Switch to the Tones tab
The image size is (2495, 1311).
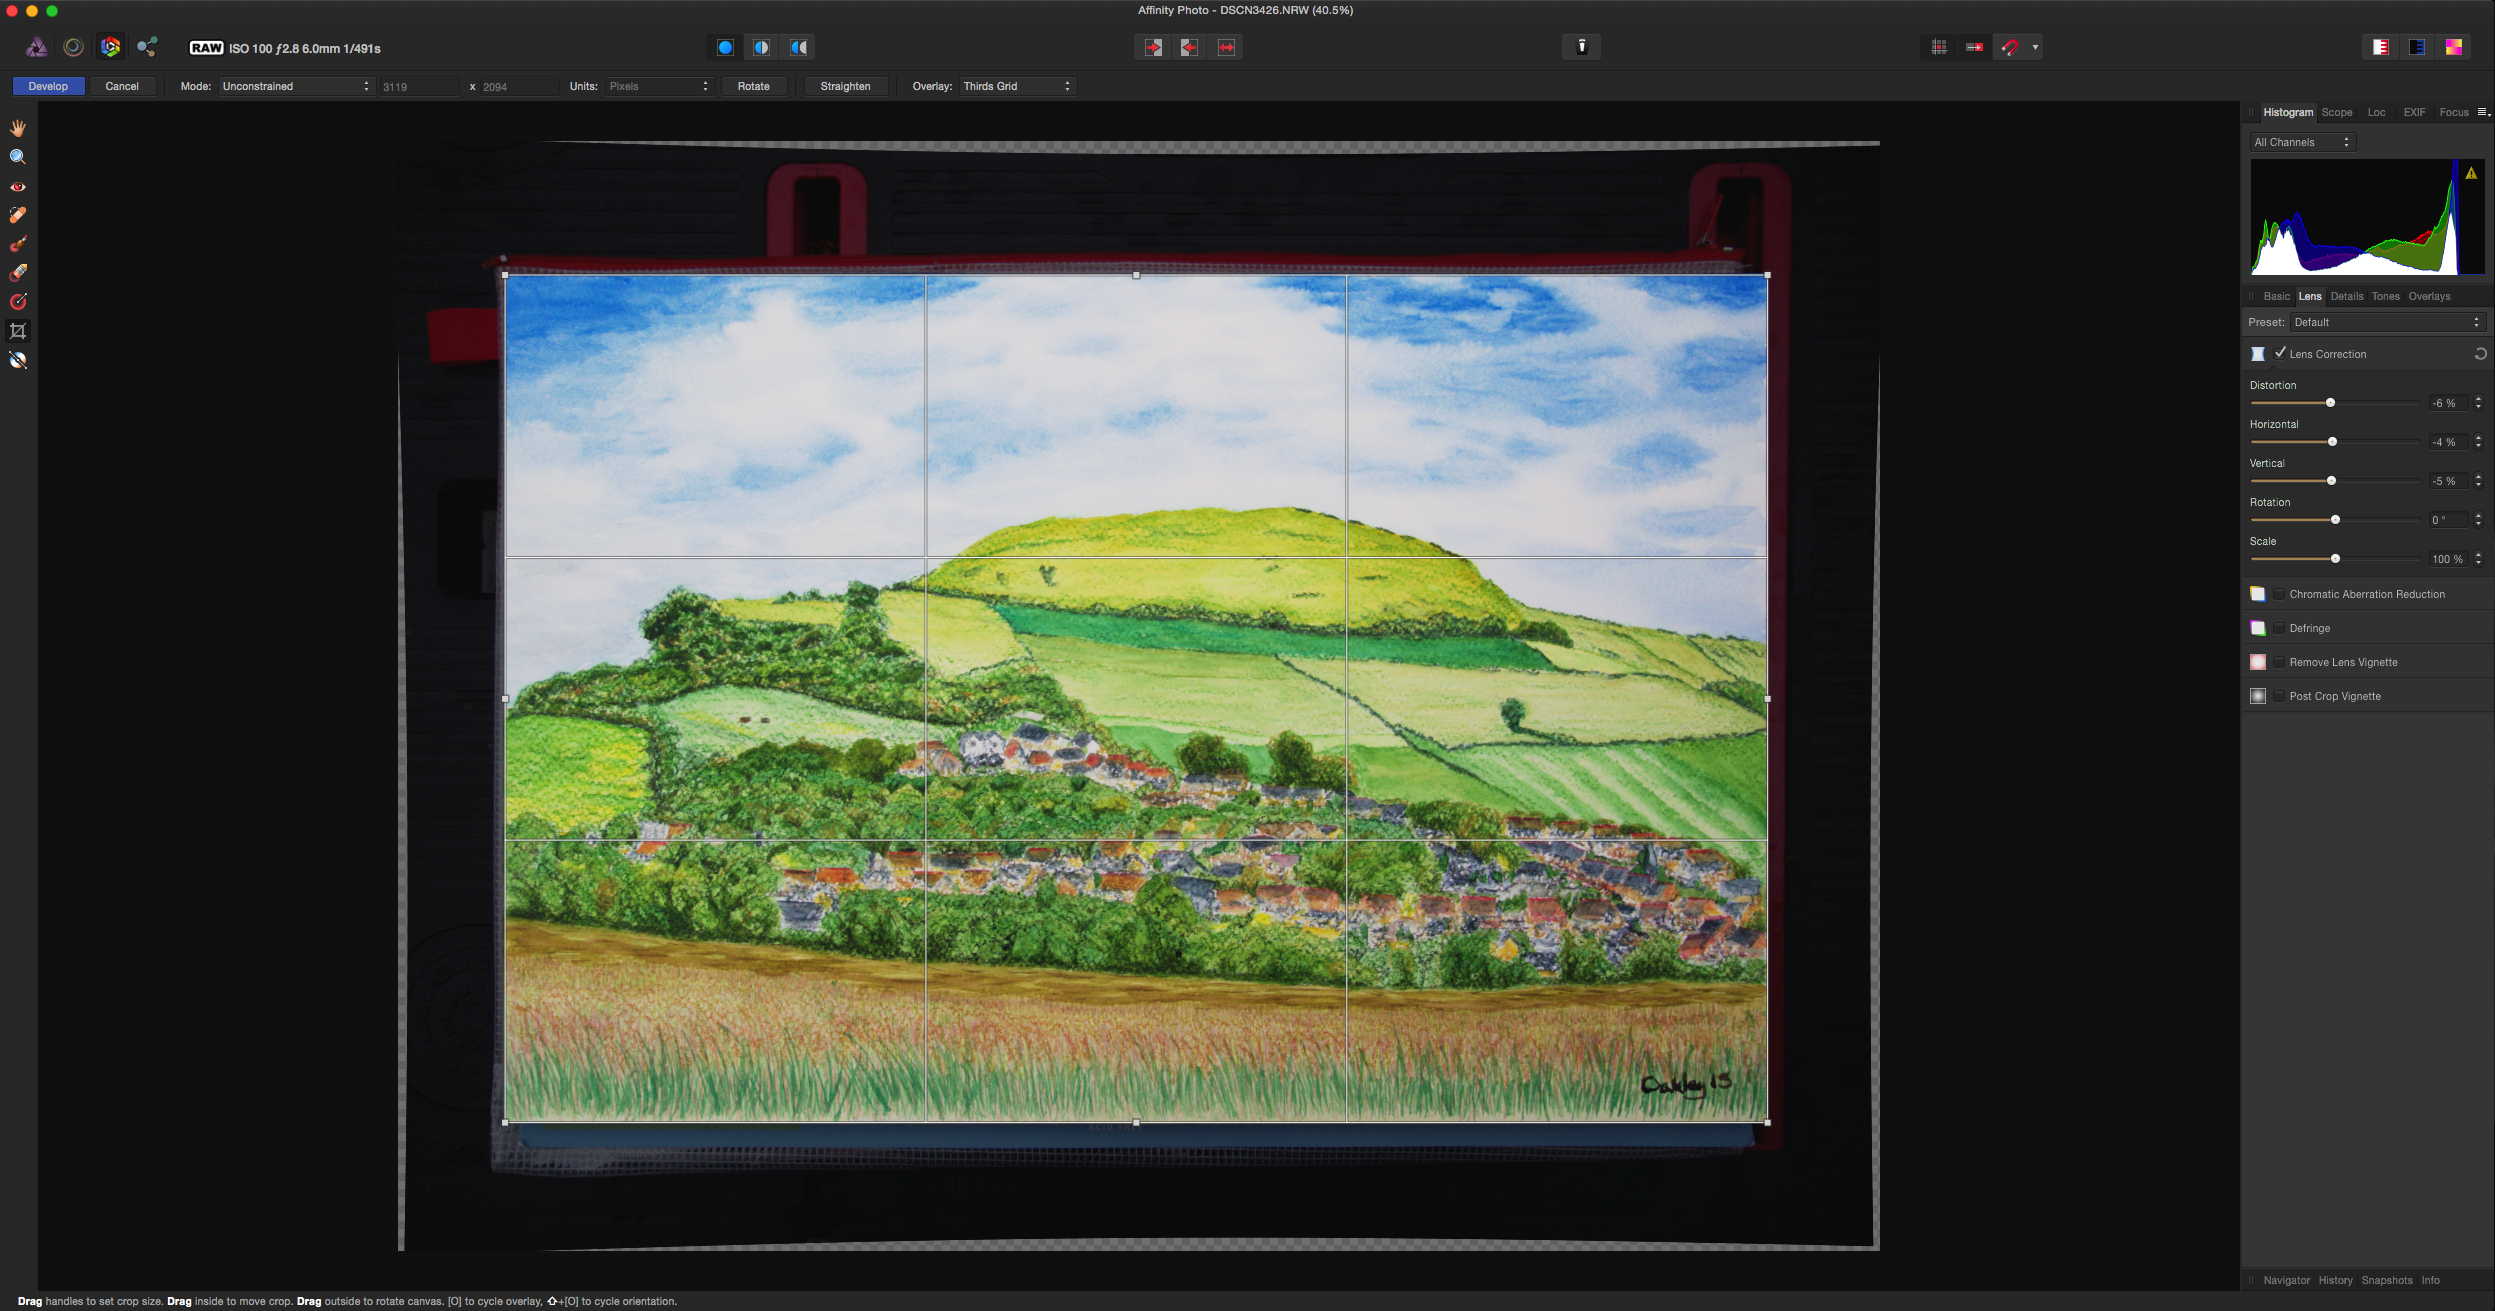click(2385, 296)
